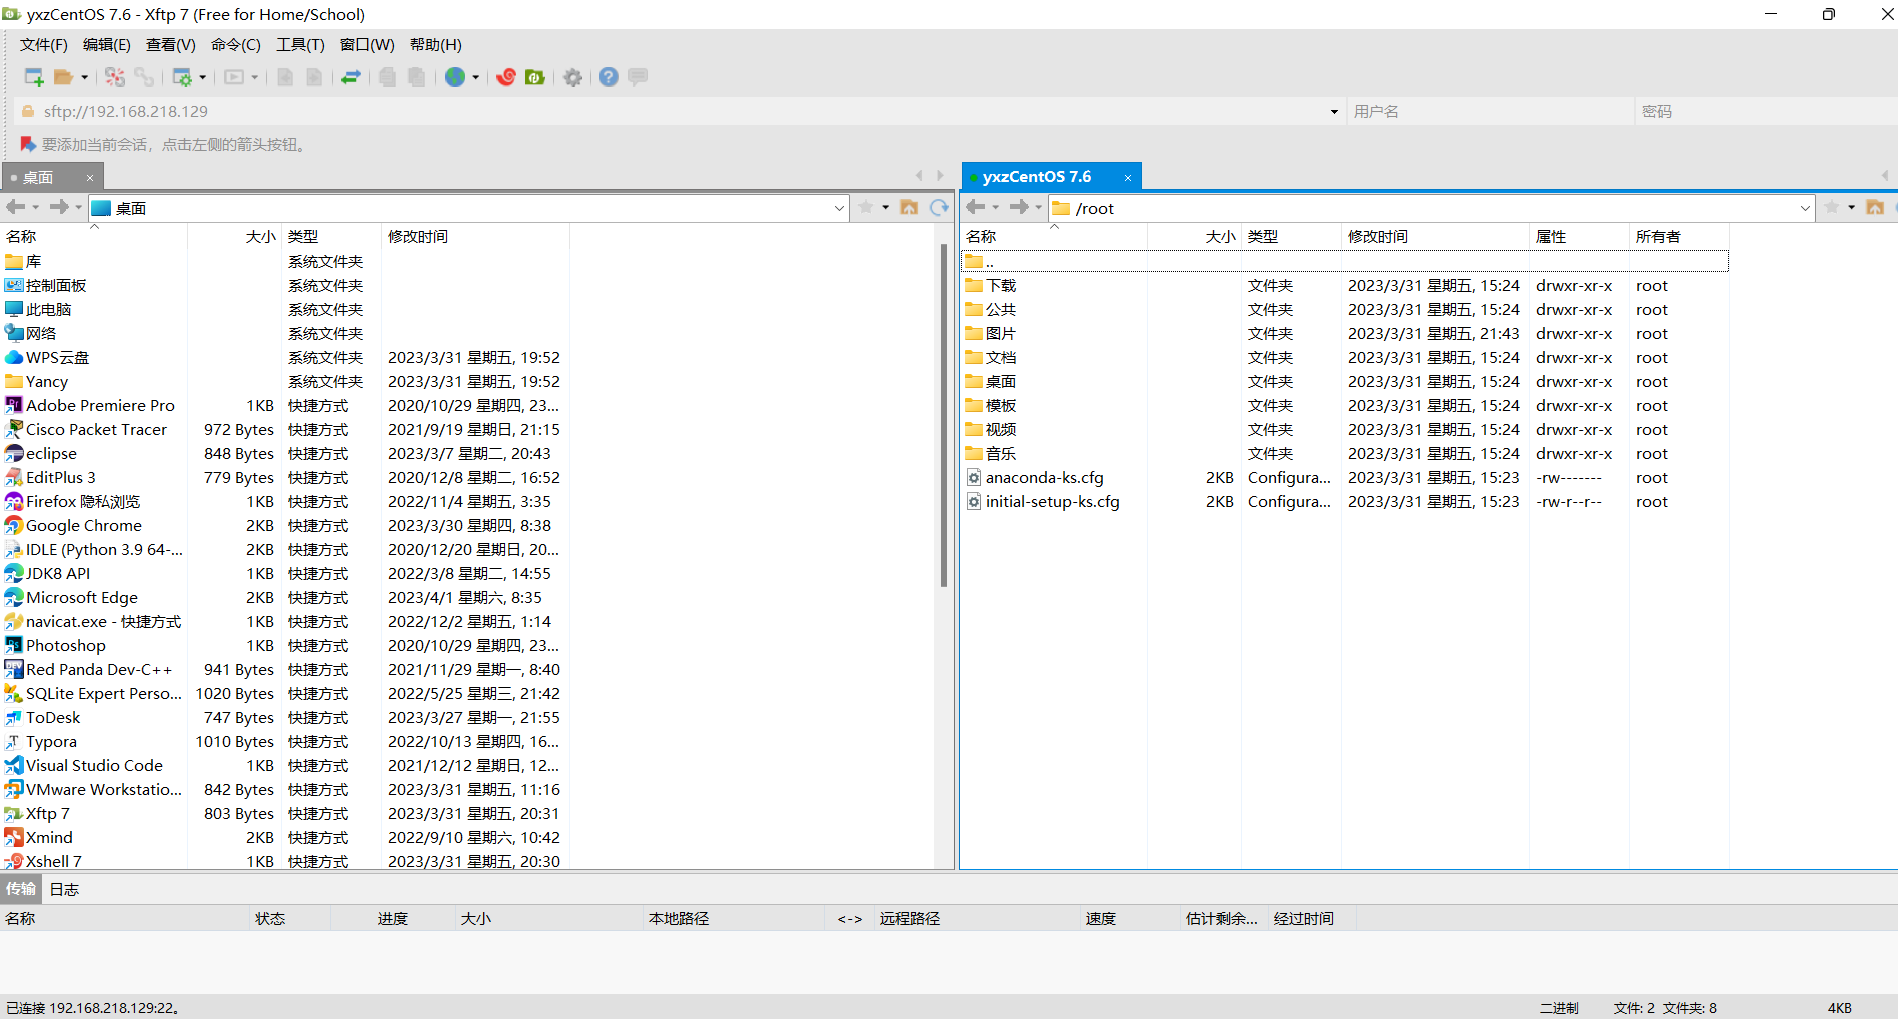Open the 帮助(H) menu
The width and height of the screenshot is (1898, 1019).
click(436, 44)
